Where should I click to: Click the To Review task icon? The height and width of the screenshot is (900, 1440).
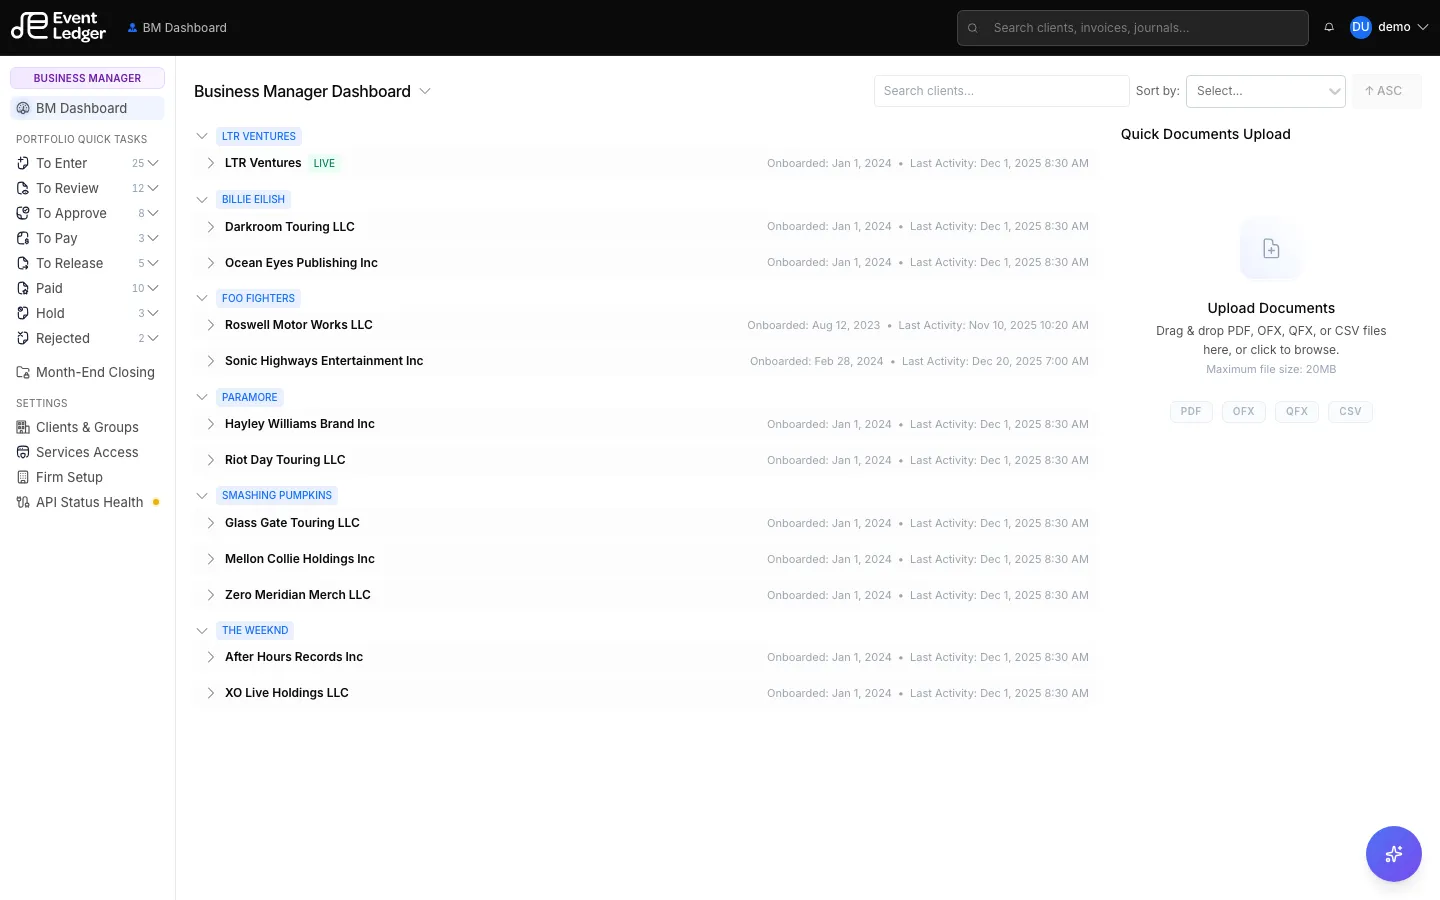(x=23, y=188)
